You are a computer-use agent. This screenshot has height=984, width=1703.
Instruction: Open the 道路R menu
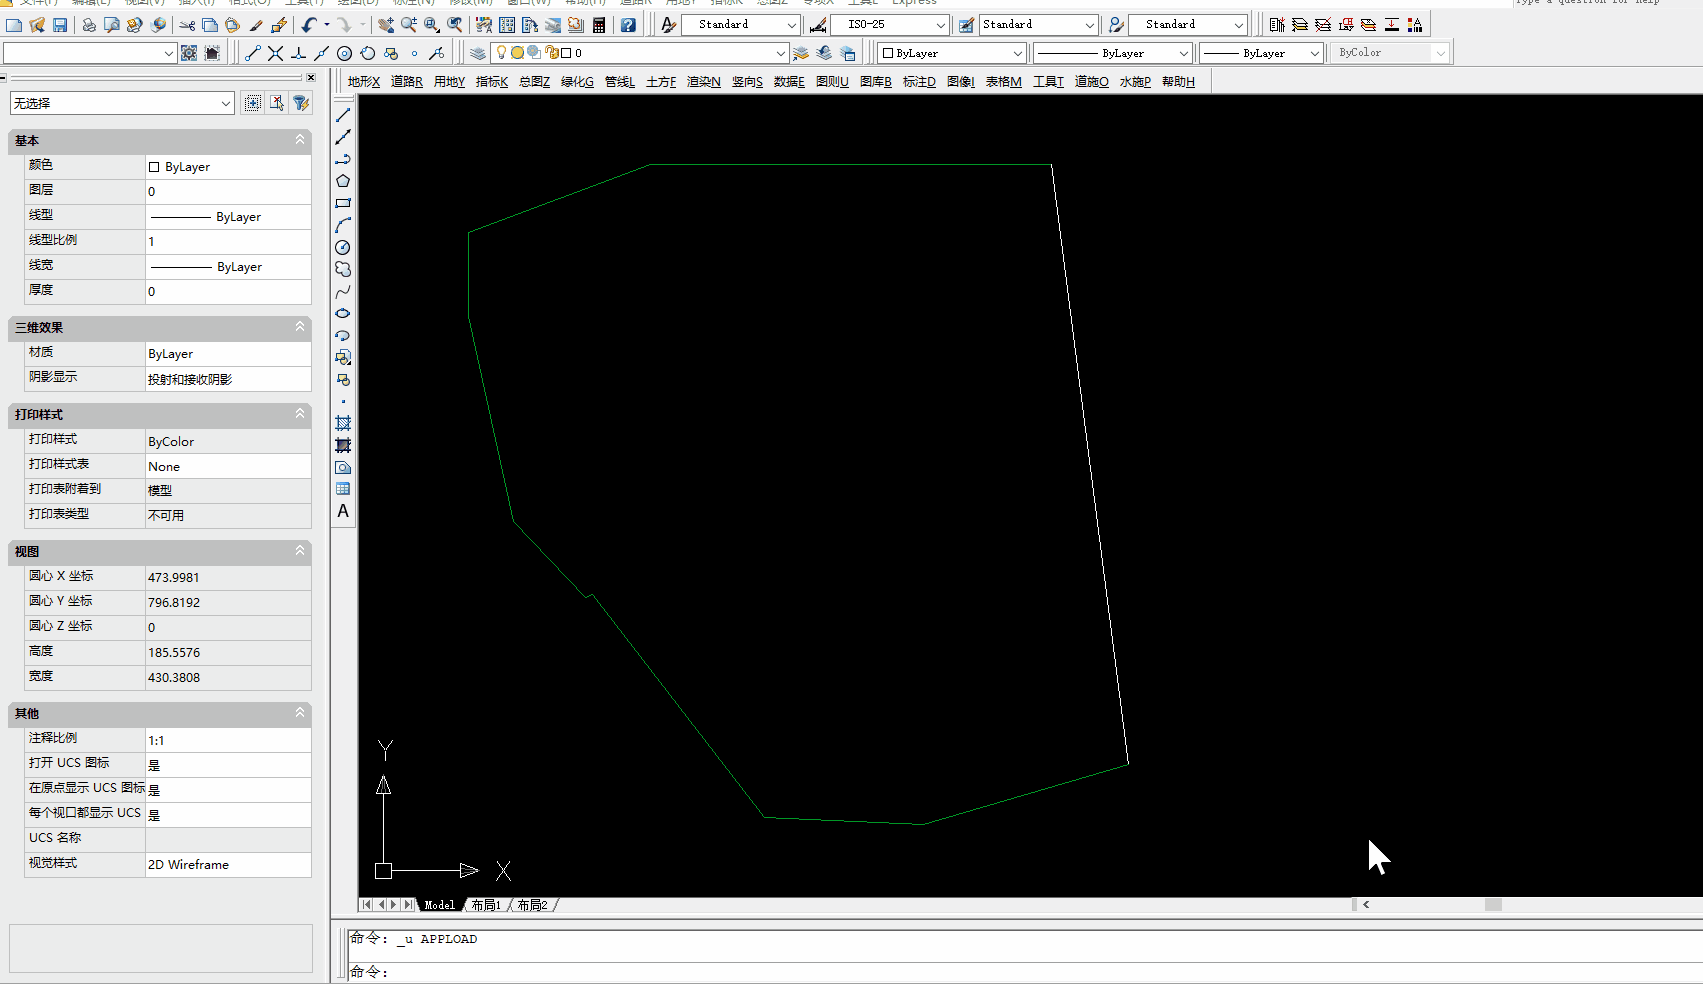coord(406,81)
